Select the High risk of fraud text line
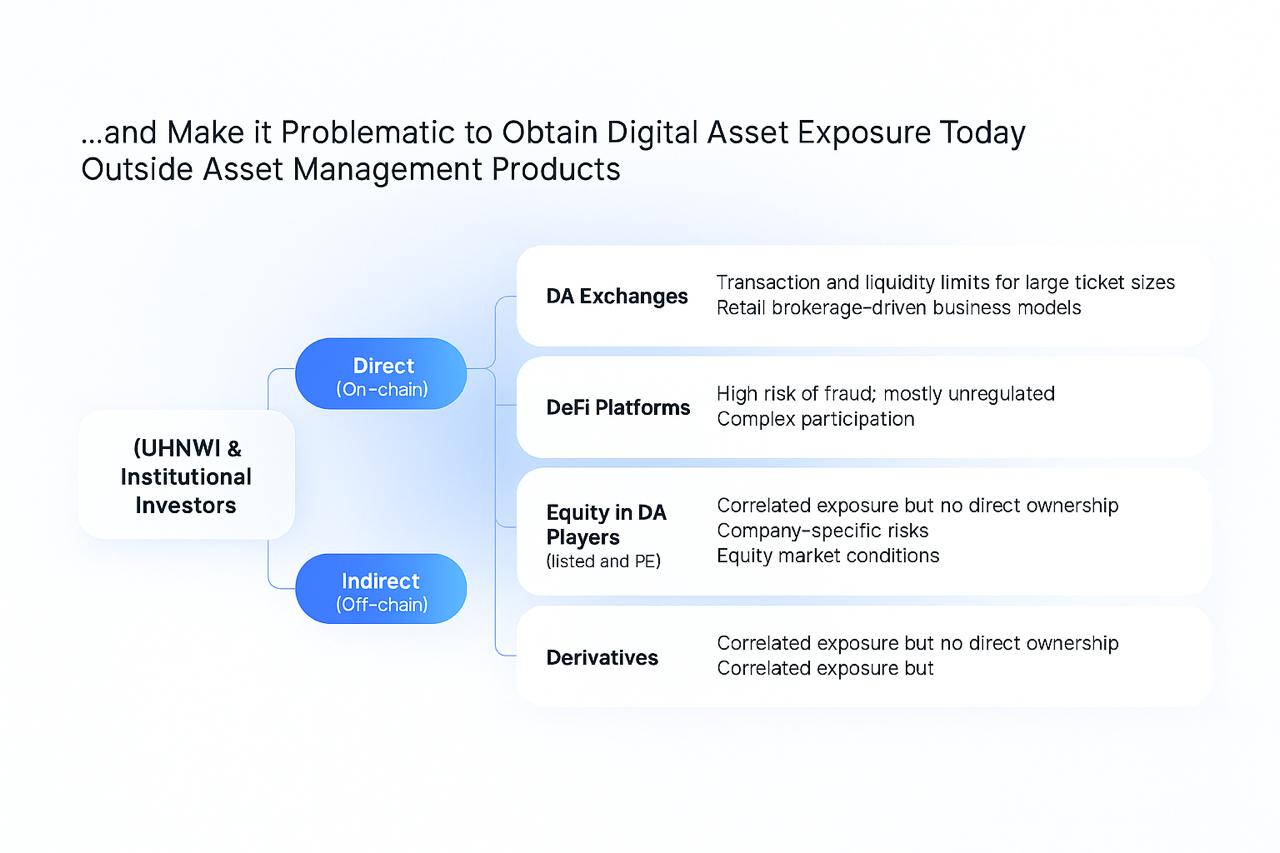This screenshot has height=853, width=1280. (x=885, y=394)
